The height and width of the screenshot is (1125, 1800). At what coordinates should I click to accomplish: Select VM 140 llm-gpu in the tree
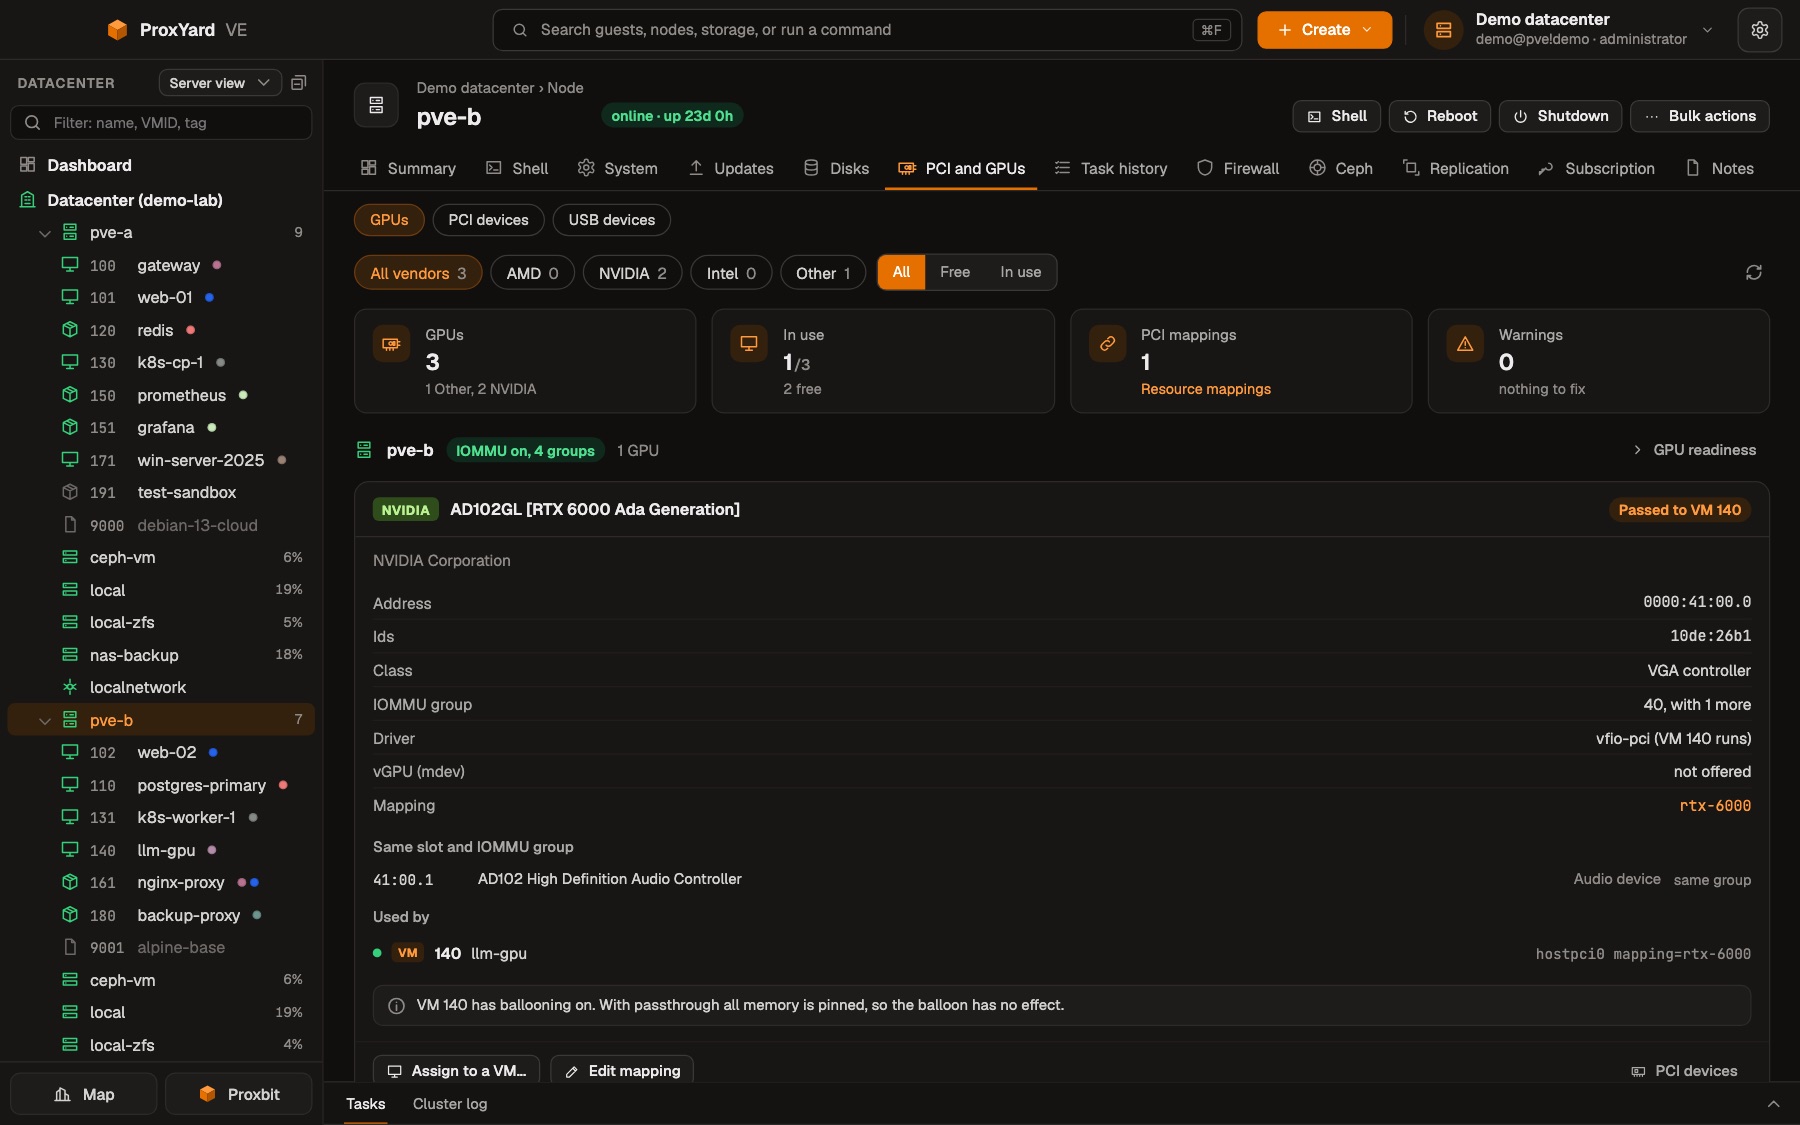[x=160, y=850]
